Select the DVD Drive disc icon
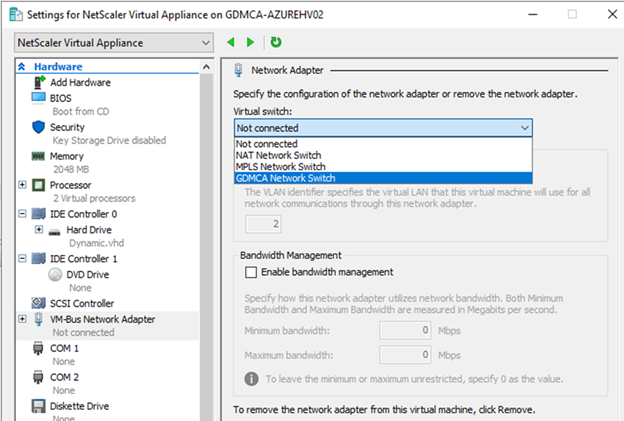The width and height of the screenshot is (624, 421). click(55, 275)
